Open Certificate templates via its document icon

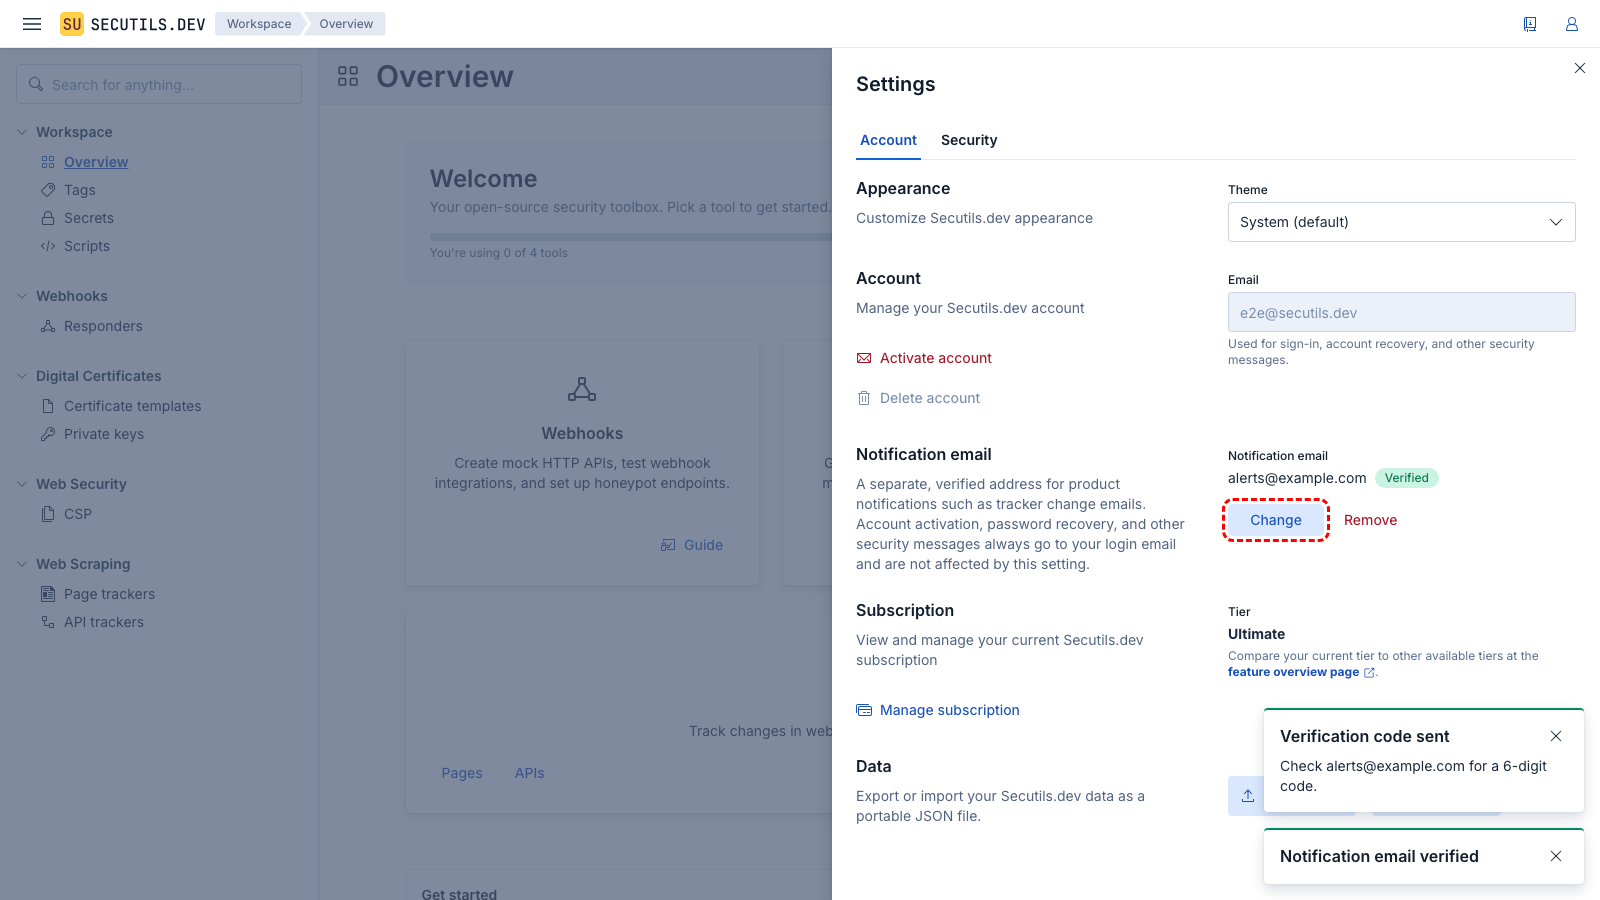48,406
